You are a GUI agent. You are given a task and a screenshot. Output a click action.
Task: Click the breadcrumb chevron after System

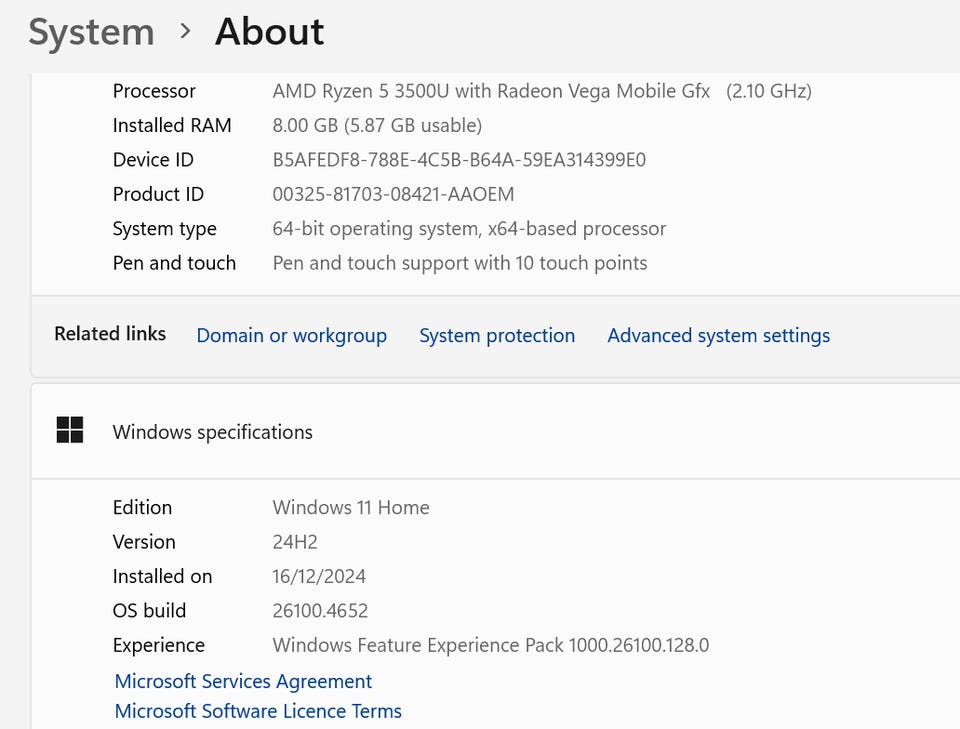click(x=186, y=31)
